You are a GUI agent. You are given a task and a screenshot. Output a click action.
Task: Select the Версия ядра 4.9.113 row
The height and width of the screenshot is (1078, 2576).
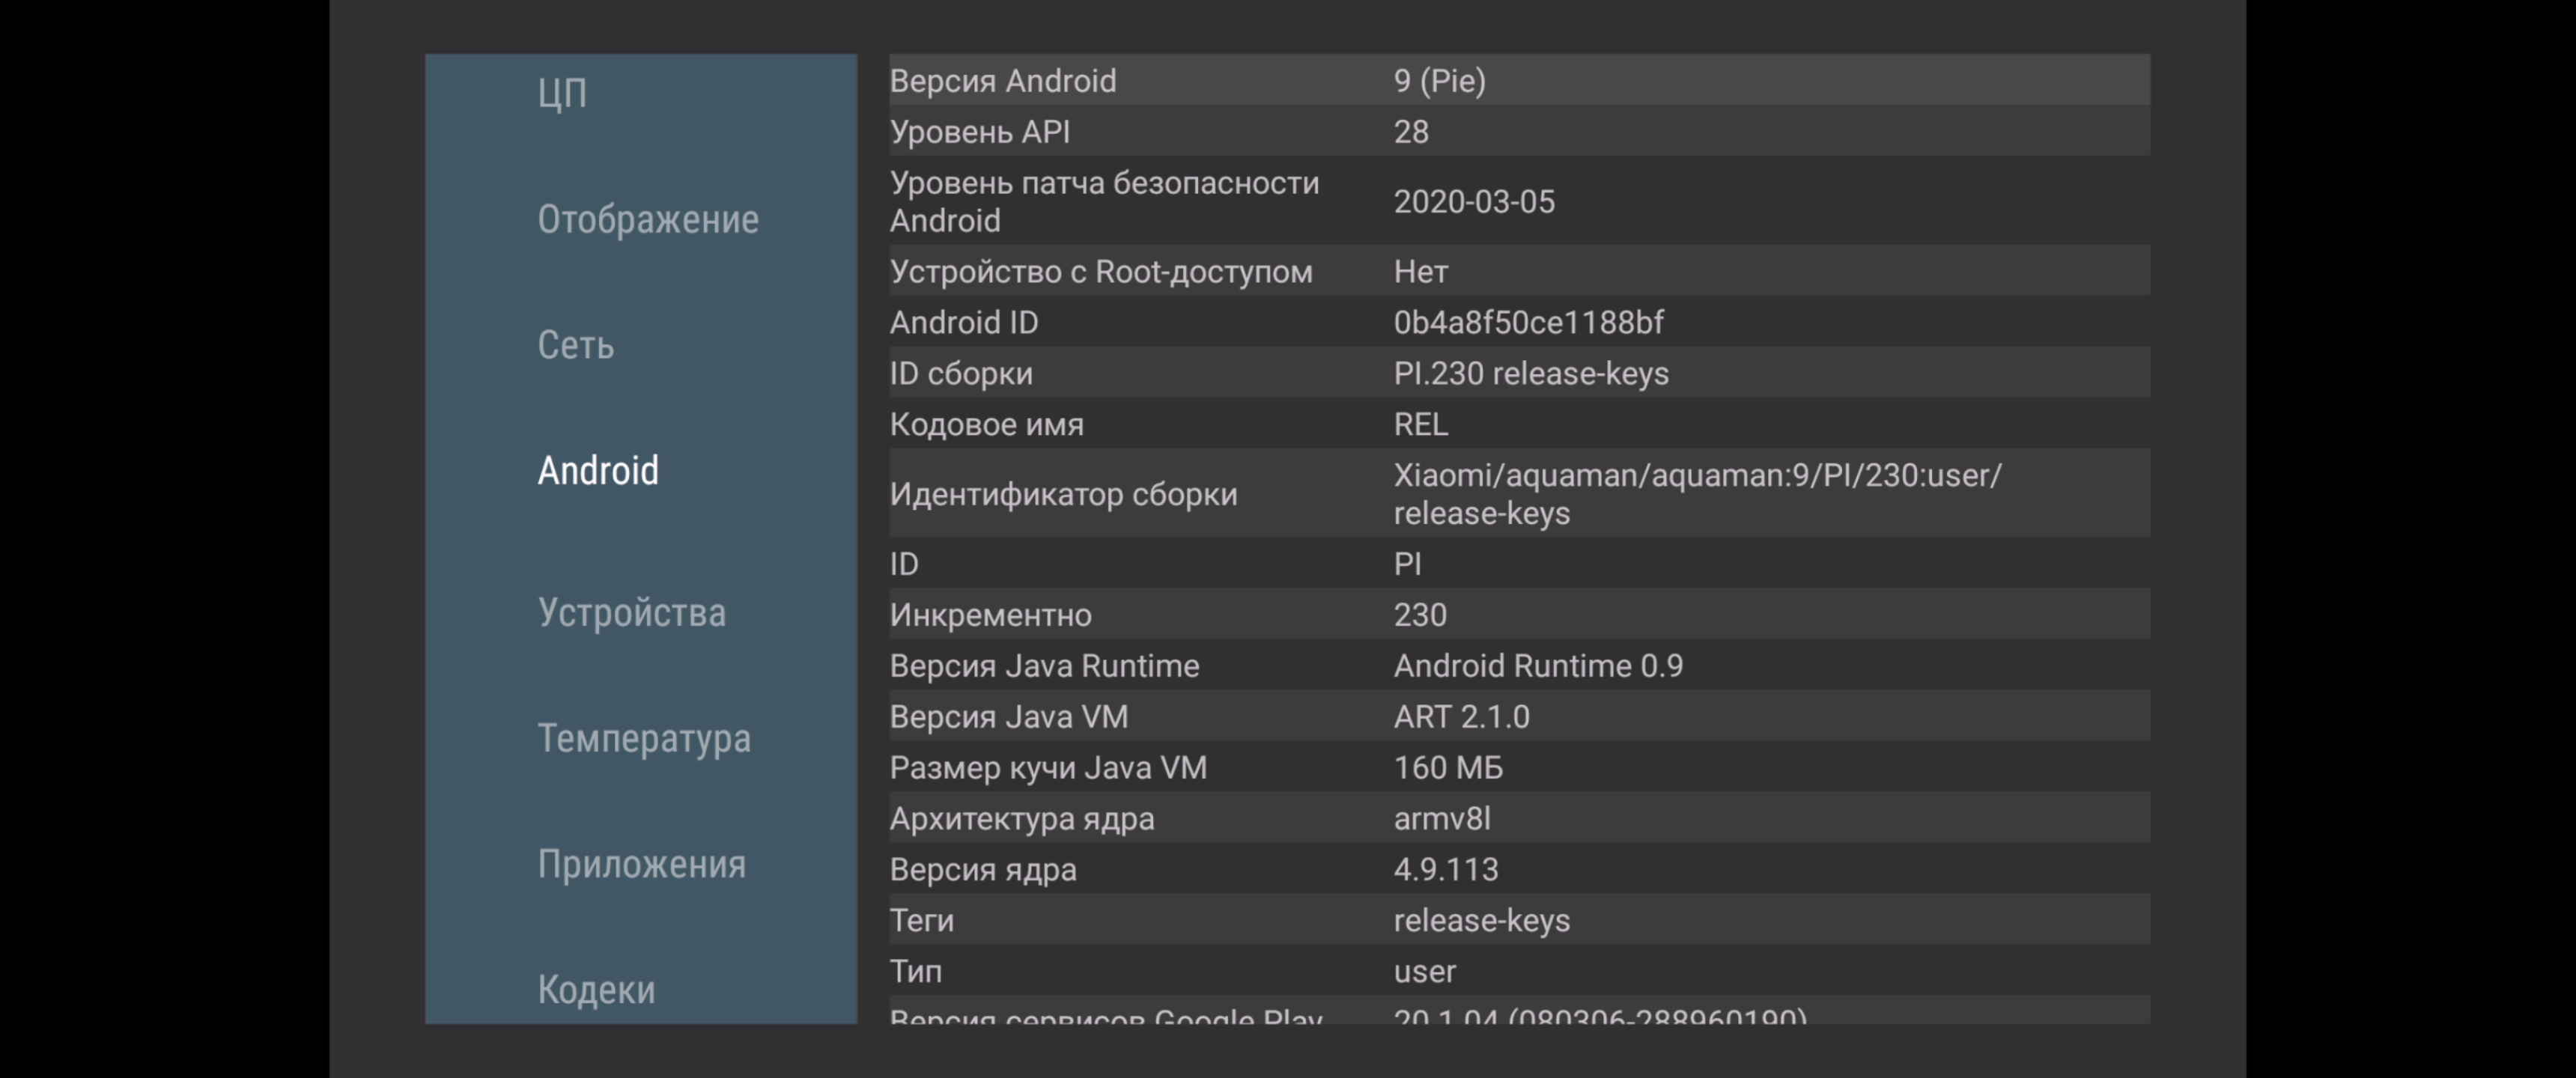click(x=1518, y=870)
